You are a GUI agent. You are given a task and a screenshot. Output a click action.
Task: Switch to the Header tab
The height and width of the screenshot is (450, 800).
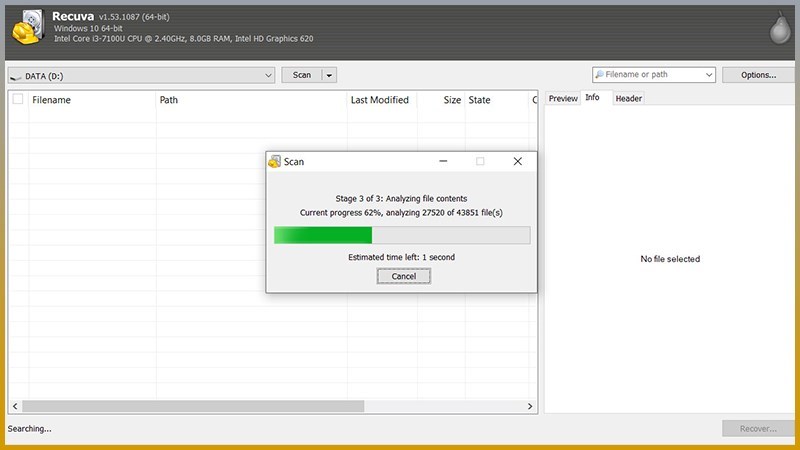tap(629, 98)
